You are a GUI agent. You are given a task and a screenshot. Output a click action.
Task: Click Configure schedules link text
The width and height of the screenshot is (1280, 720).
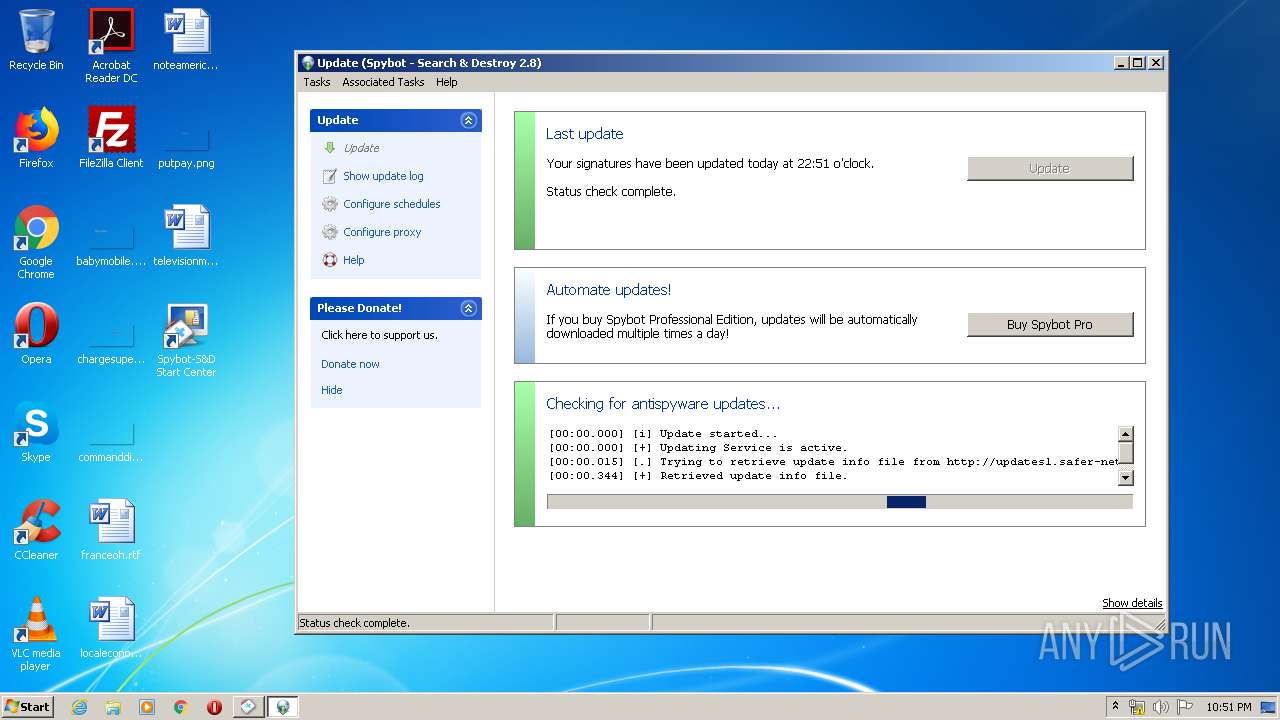(x=392, y=204)
